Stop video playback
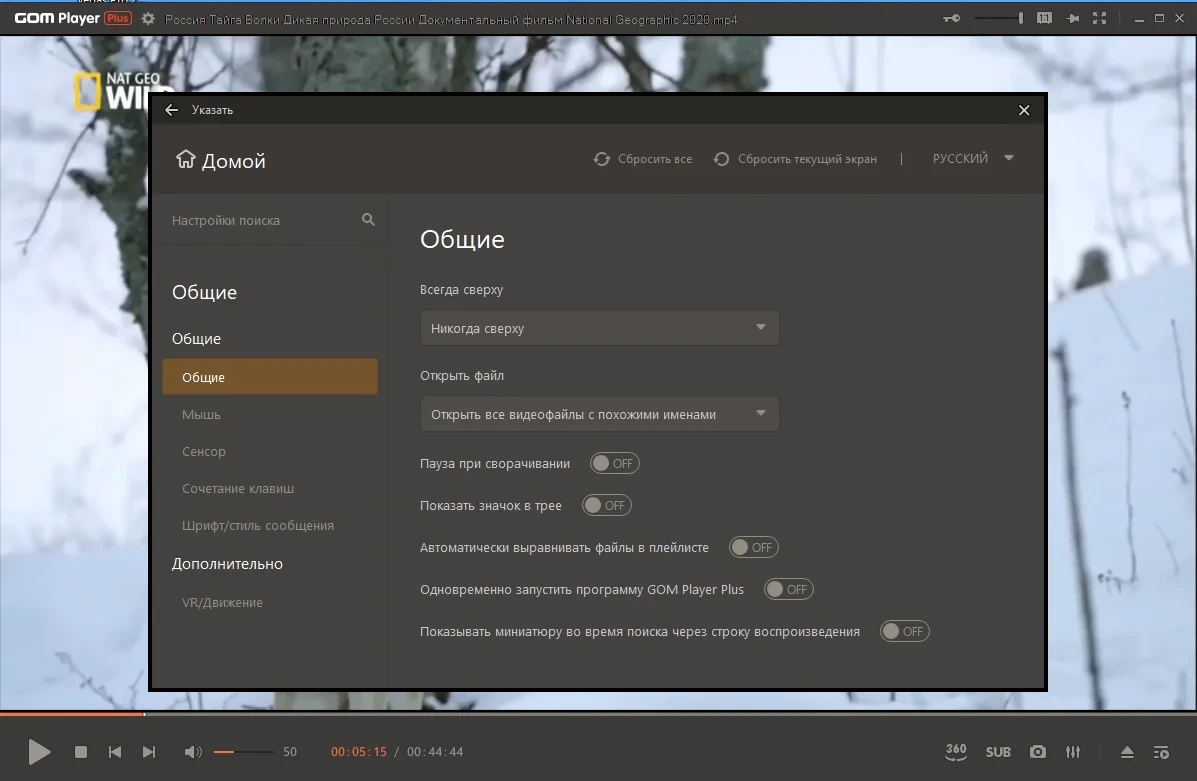This screenshot has height=781, width=1197. (81, 752)
